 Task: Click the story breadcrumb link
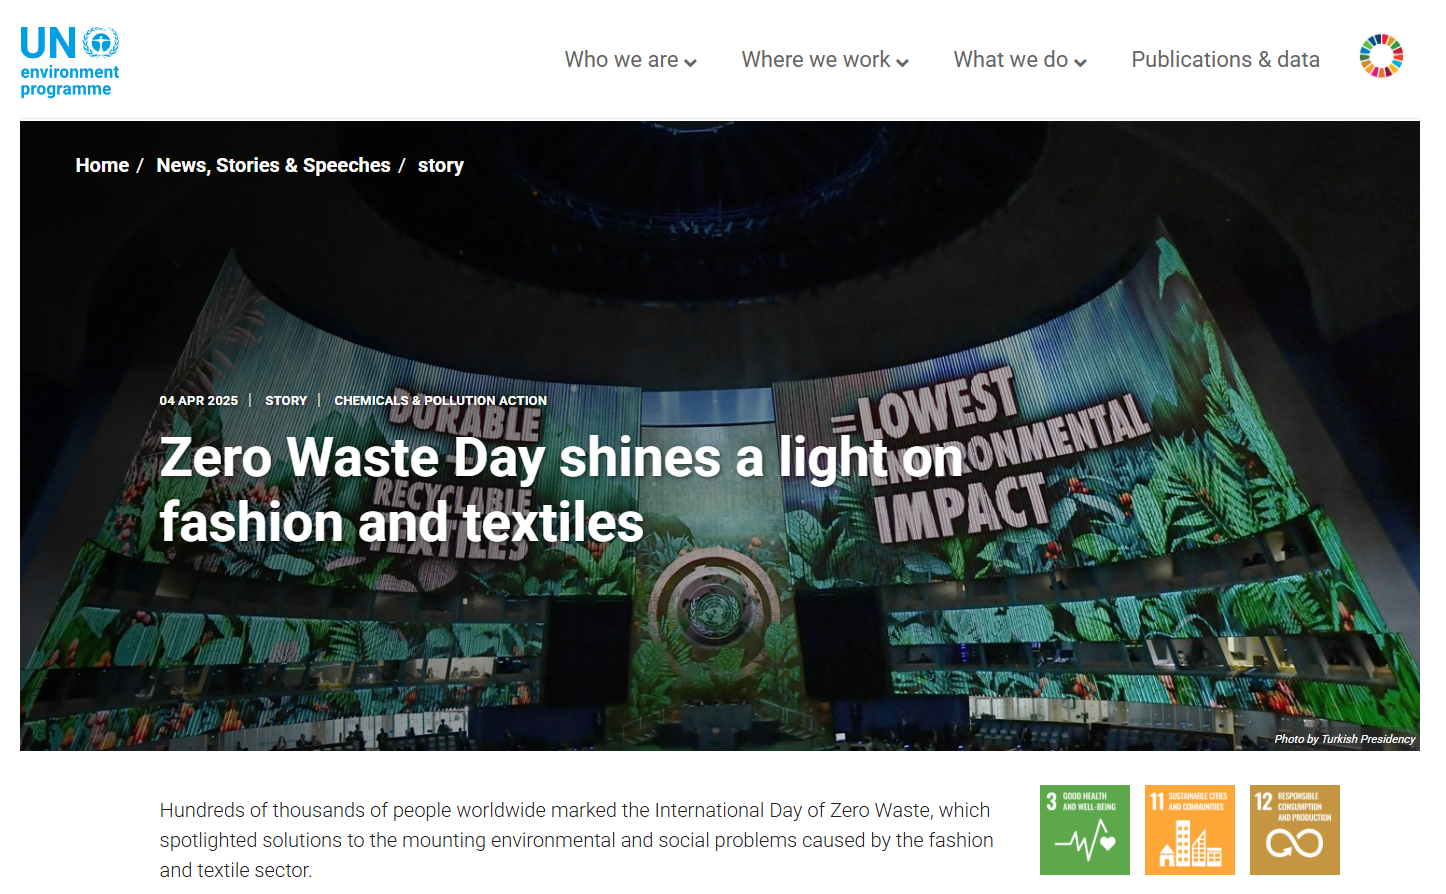tap(441, 166)
